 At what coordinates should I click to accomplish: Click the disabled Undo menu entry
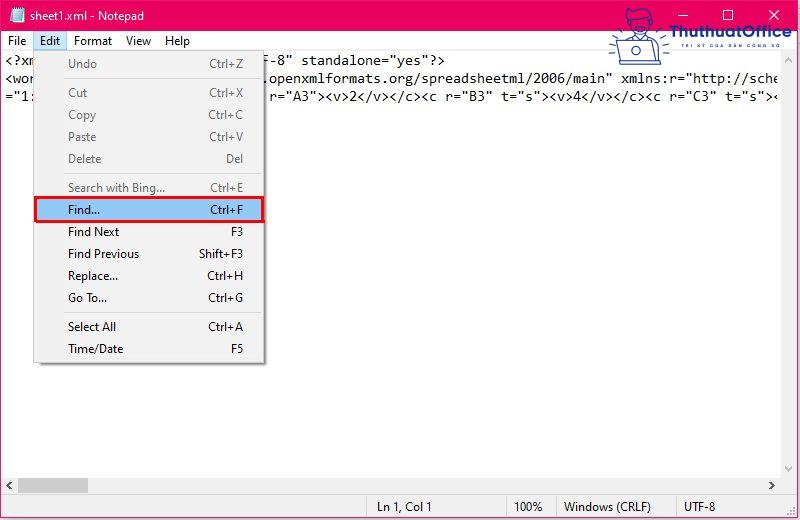click(149, 64)
